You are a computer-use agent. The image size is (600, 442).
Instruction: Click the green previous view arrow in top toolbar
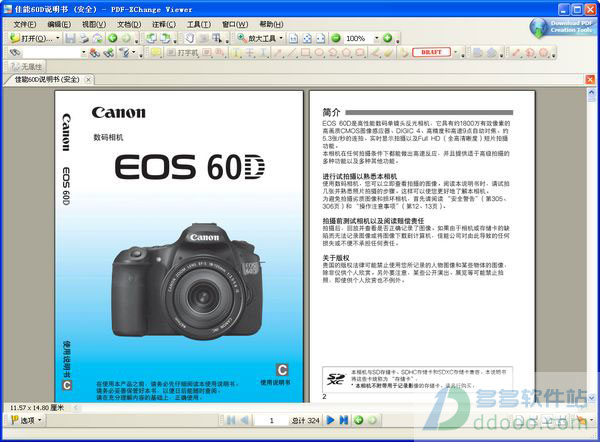(x=112, y=38)
